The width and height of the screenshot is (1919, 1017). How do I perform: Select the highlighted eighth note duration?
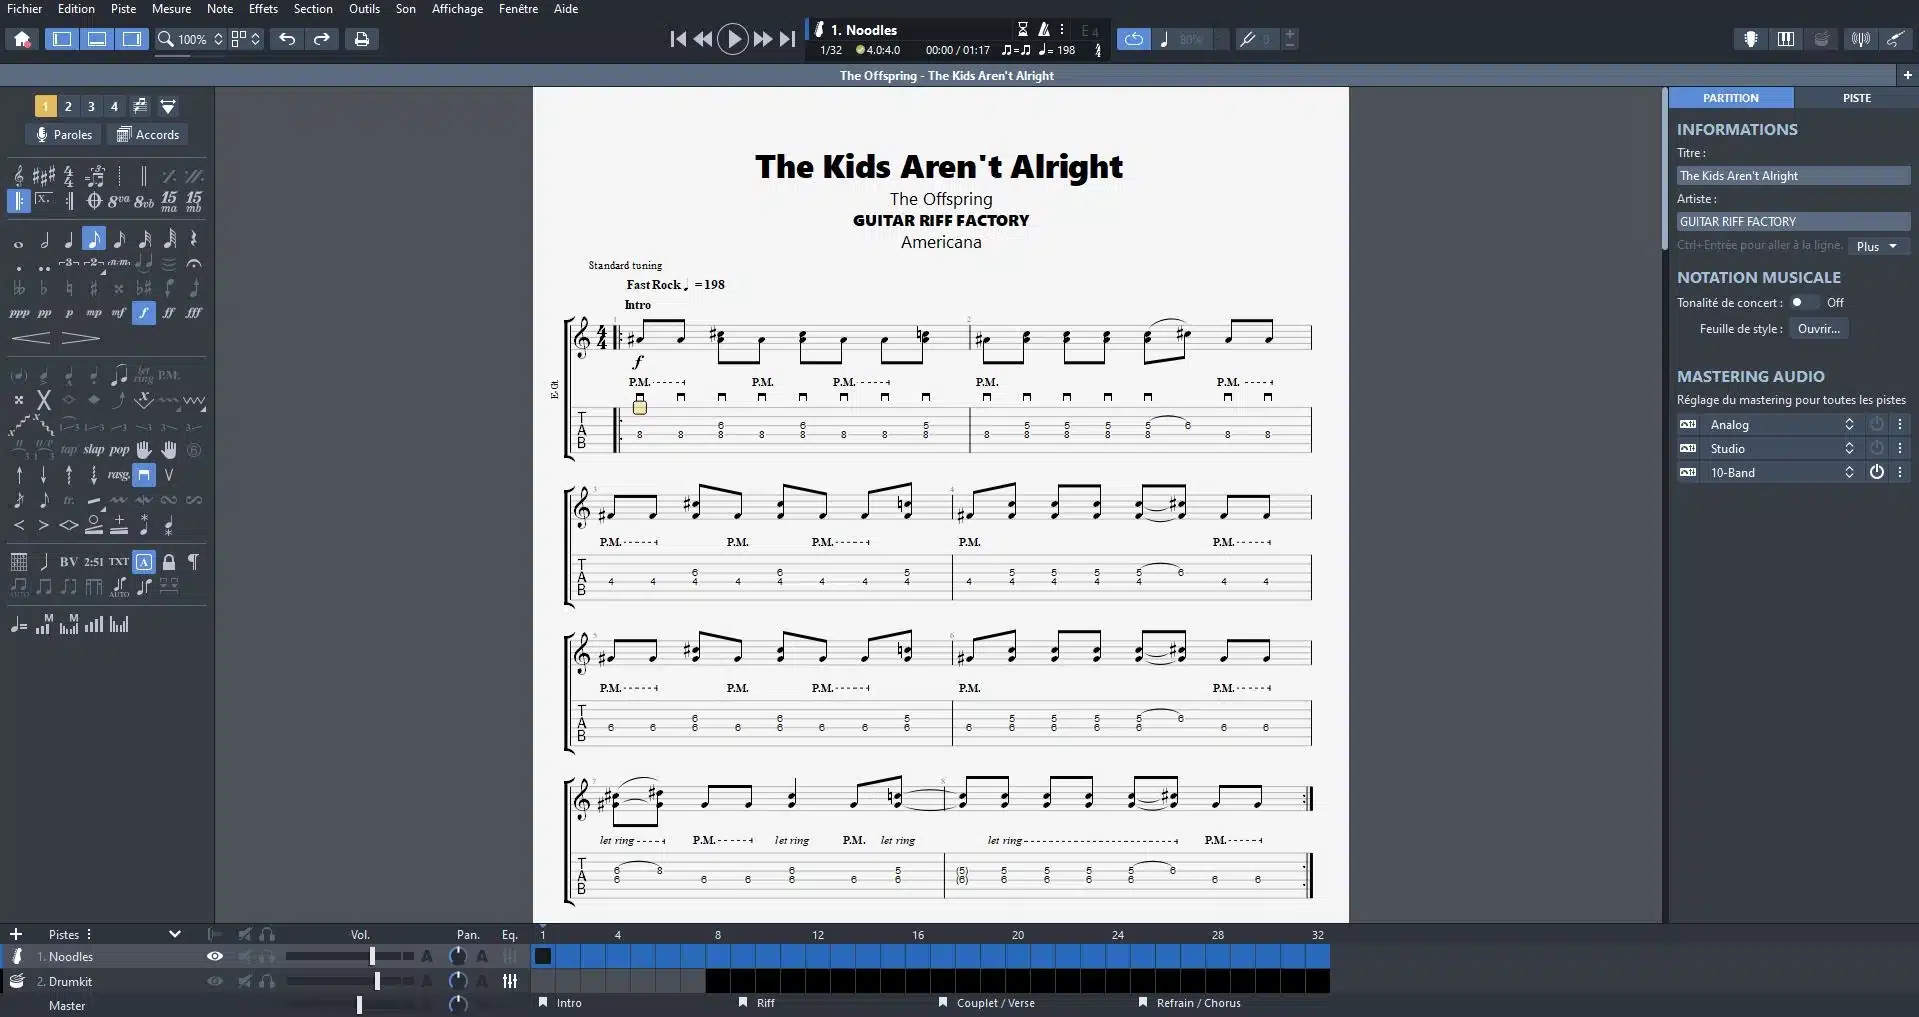click(94, 239)
